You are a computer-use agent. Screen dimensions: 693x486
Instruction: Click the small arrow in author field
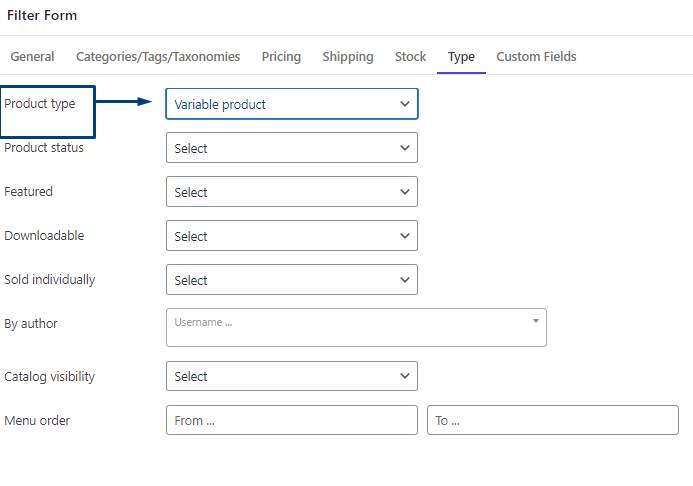(x=536, y=321)
